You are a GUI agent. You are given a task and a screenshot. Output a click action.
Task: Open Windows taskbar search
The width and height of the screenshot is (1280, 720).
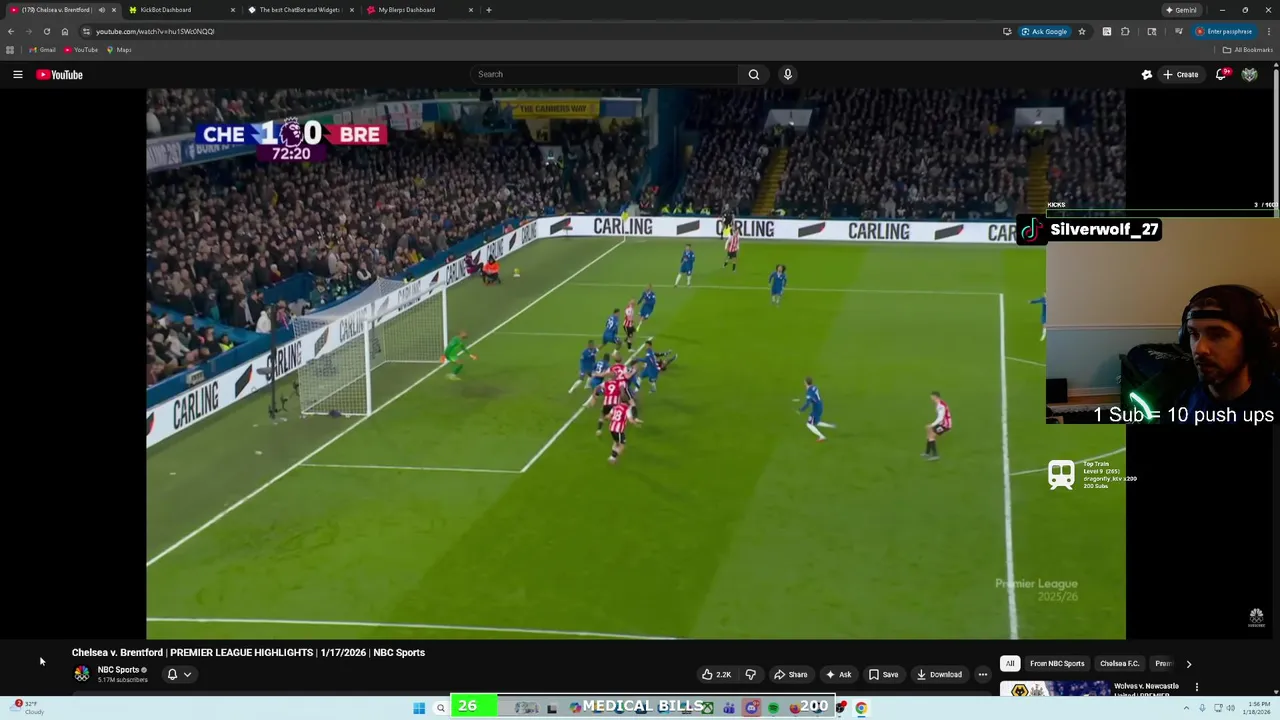pyautogui.click(x=440, y=708)
